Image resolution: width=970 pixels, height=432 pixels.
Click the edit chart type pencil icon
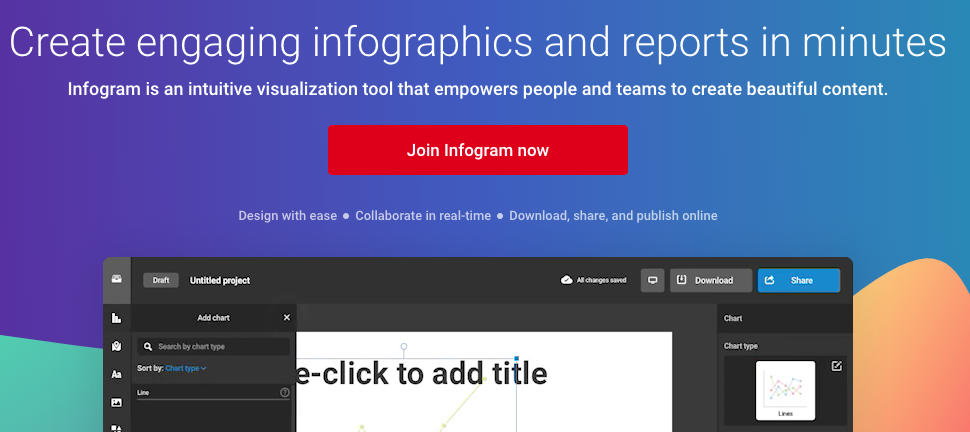point(836,366)
